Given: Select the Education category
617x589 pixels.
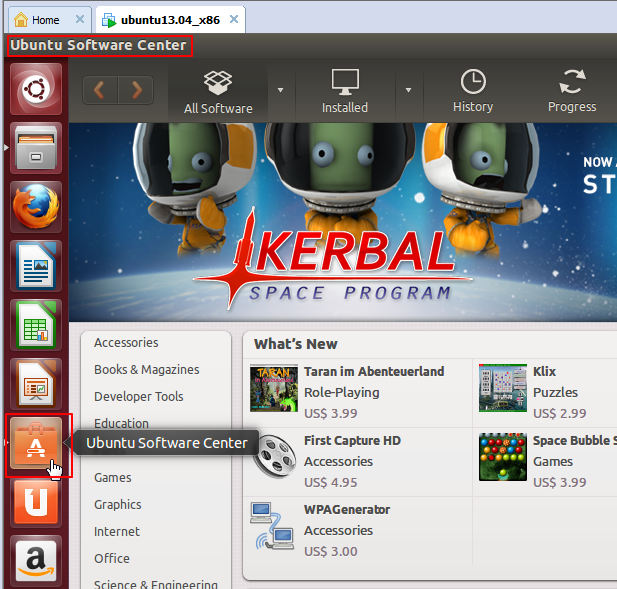Looking at the screenshot, I should (x=121, y=423).
